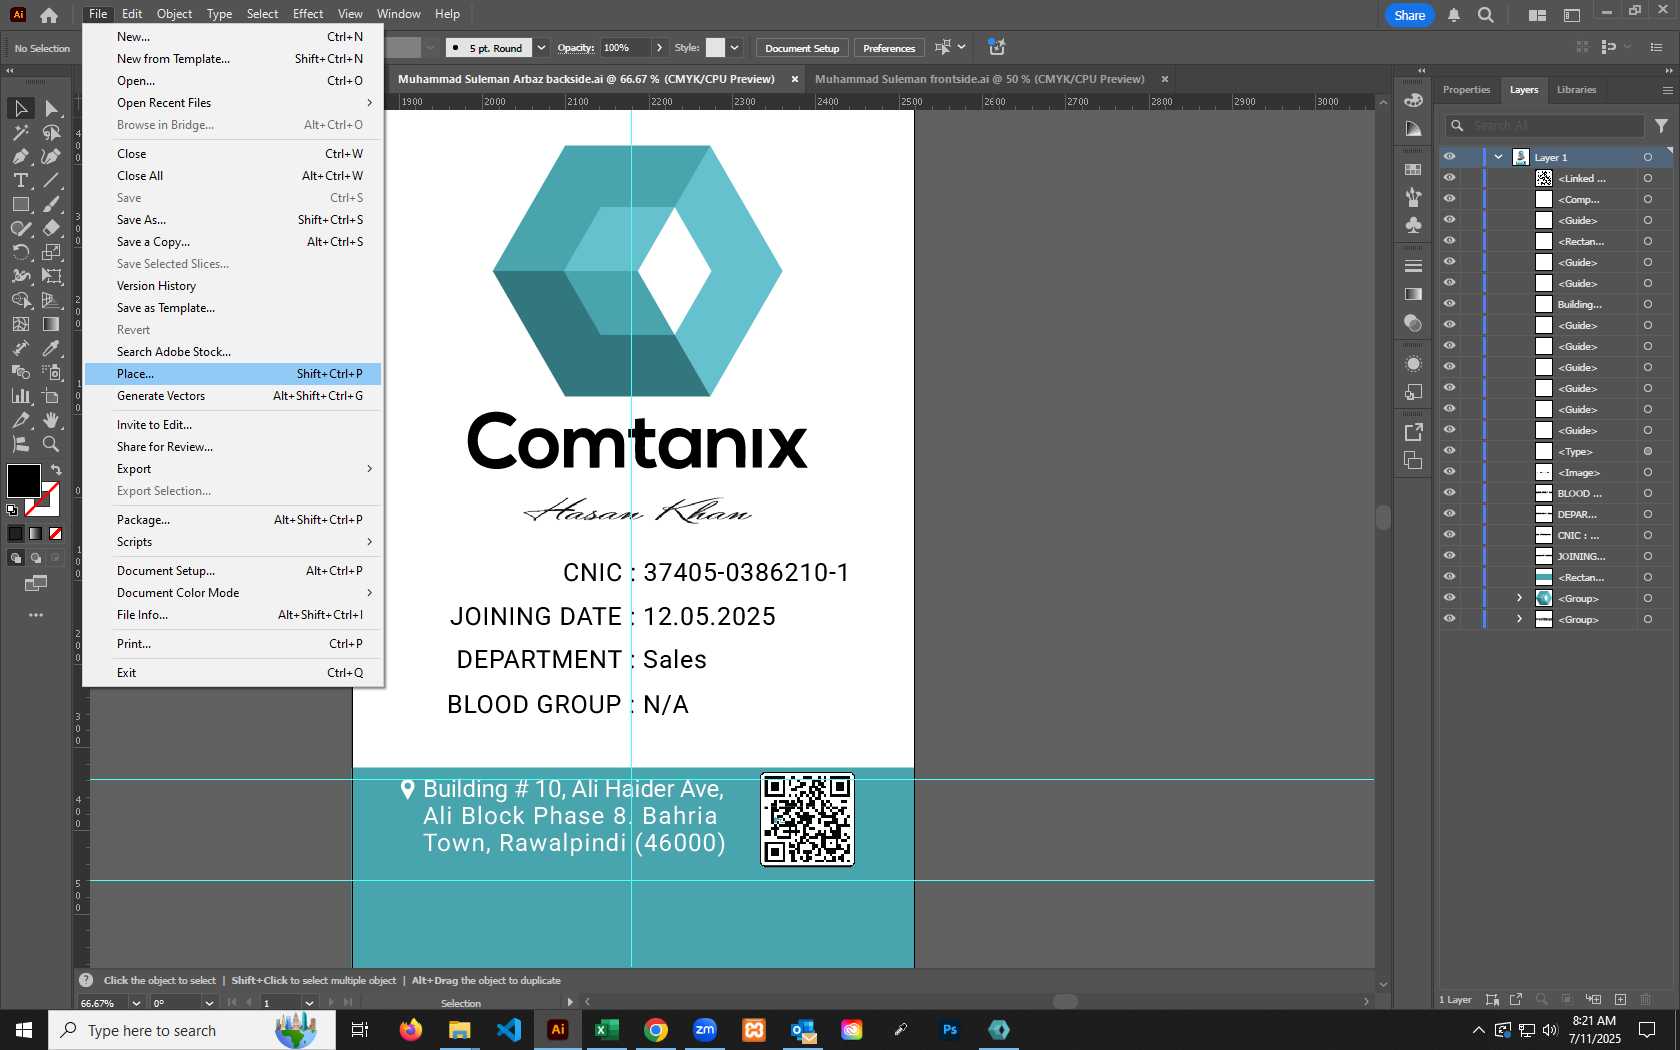Open the Brushes panel from dock
1680x1050 pixels.
point(1413,197)
